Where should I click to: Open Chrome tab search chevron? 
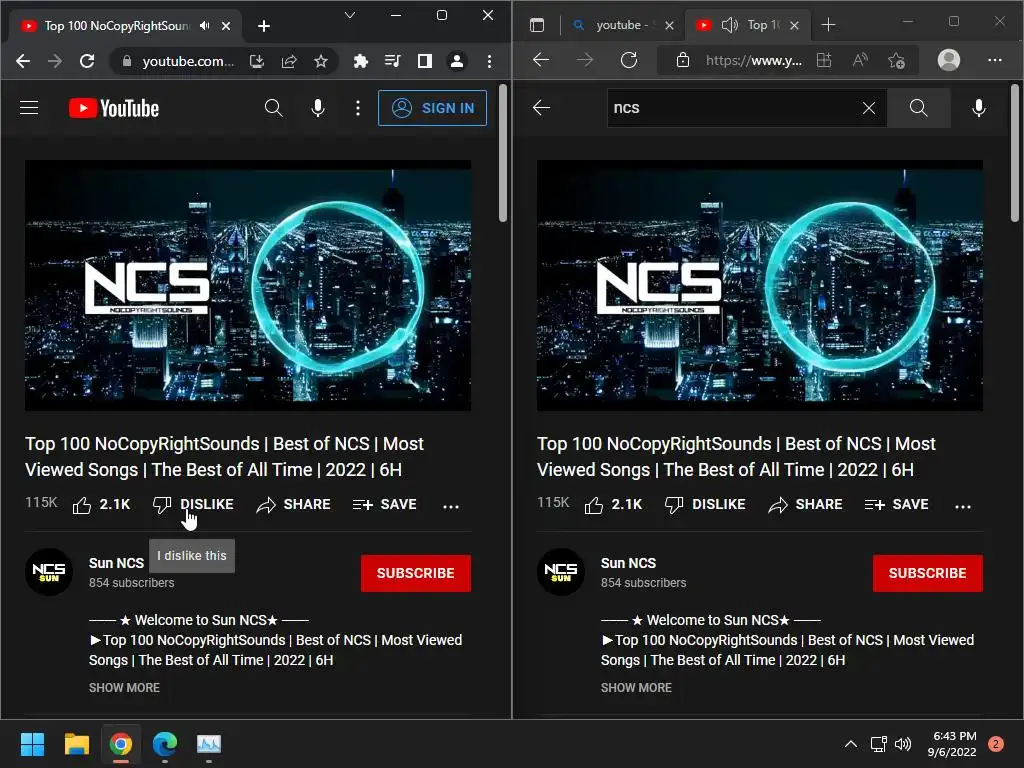pyautogui.click(x=350, y=15)
